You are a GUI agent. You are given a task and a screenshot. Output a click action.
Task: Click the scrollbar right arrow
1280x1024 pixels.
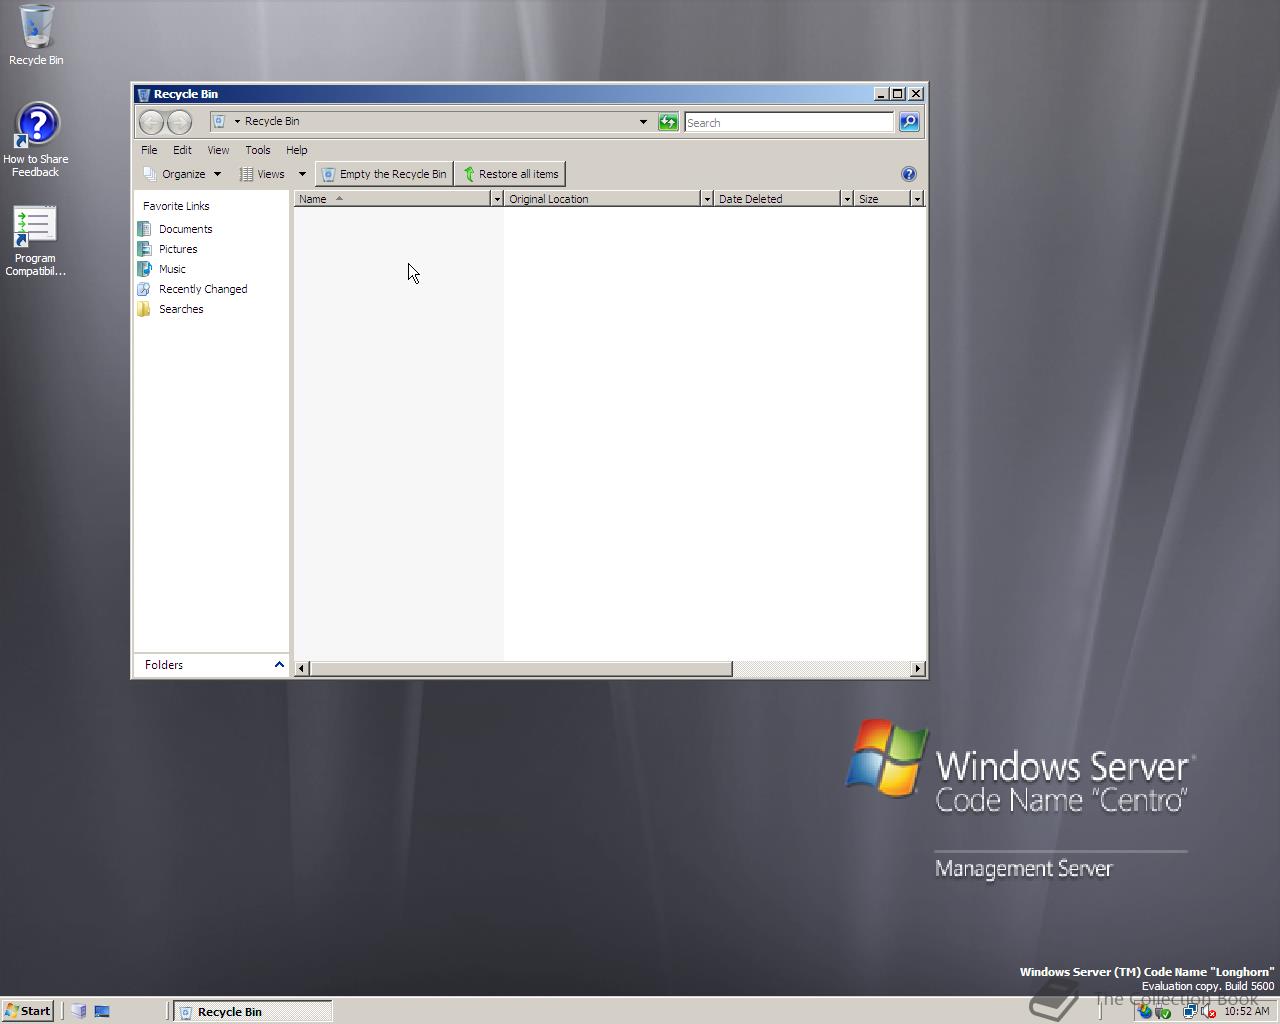918,668
